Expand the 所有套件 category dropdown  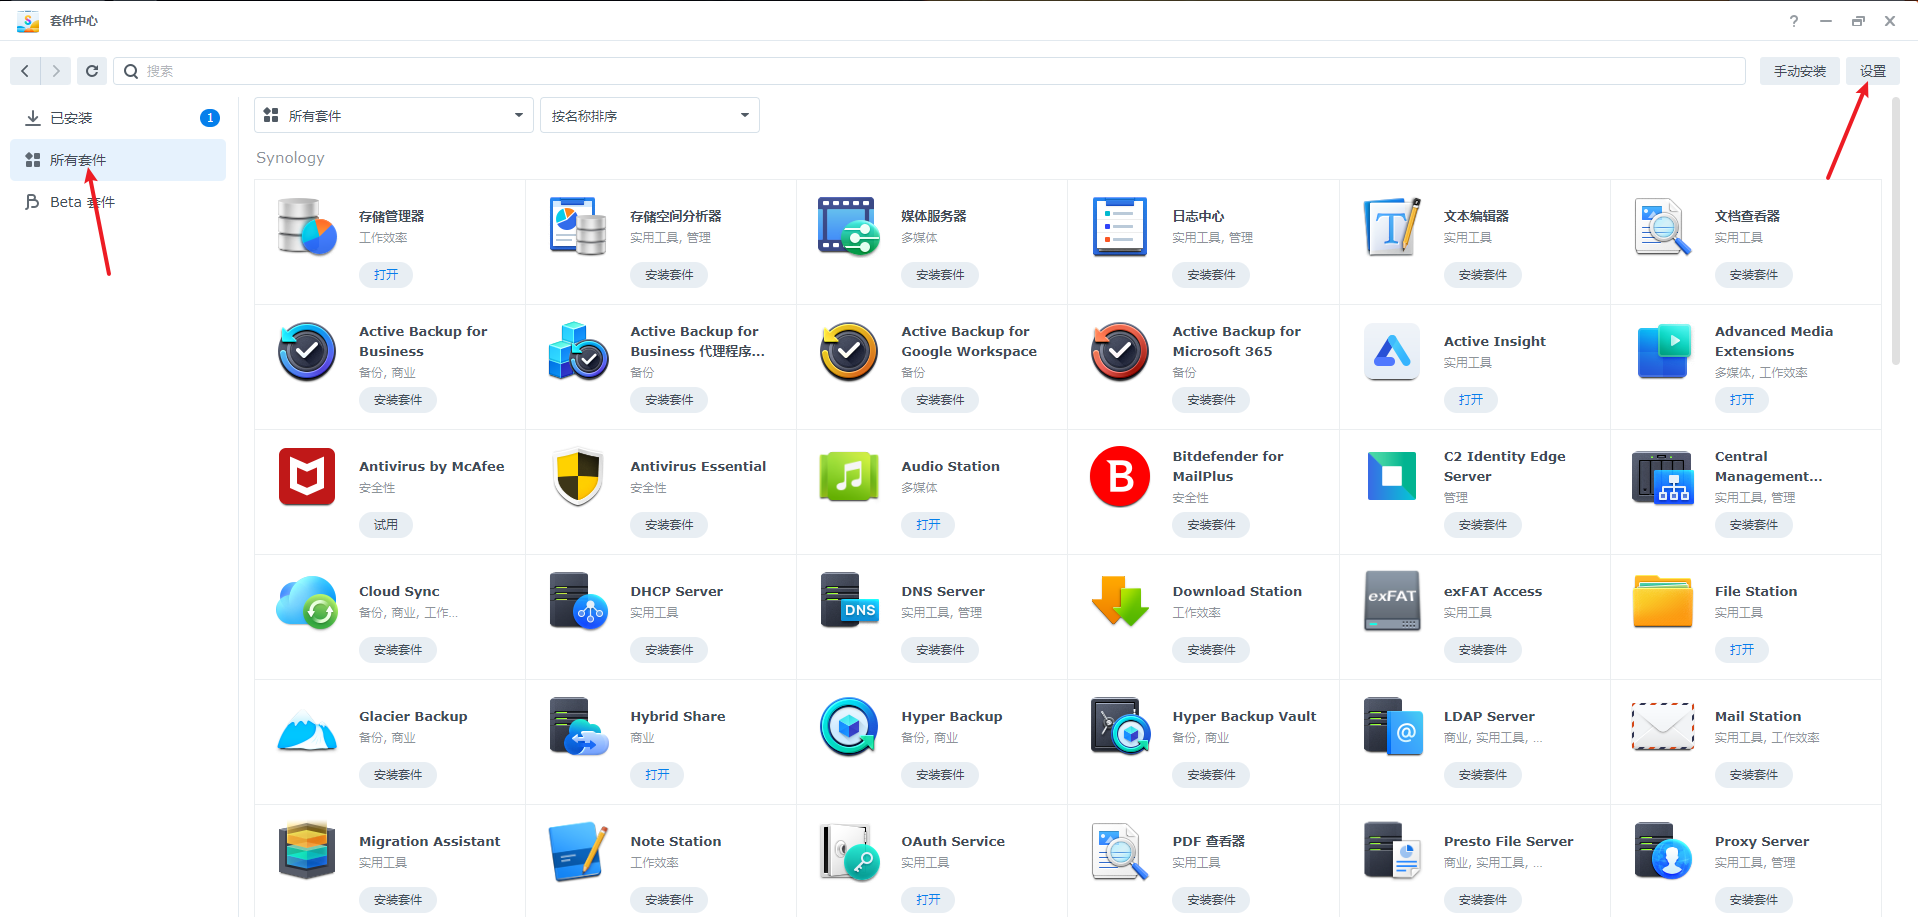tap(394, 115)
